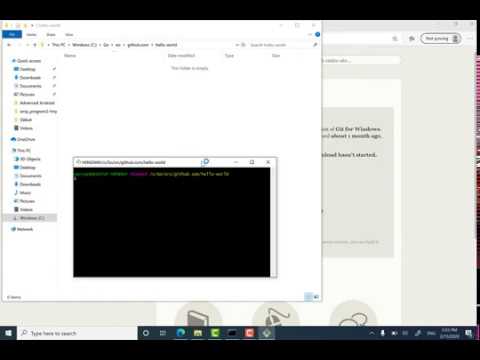
Task: Select 'Go' in address breadcrumb
Action: (x=106, y=45)
